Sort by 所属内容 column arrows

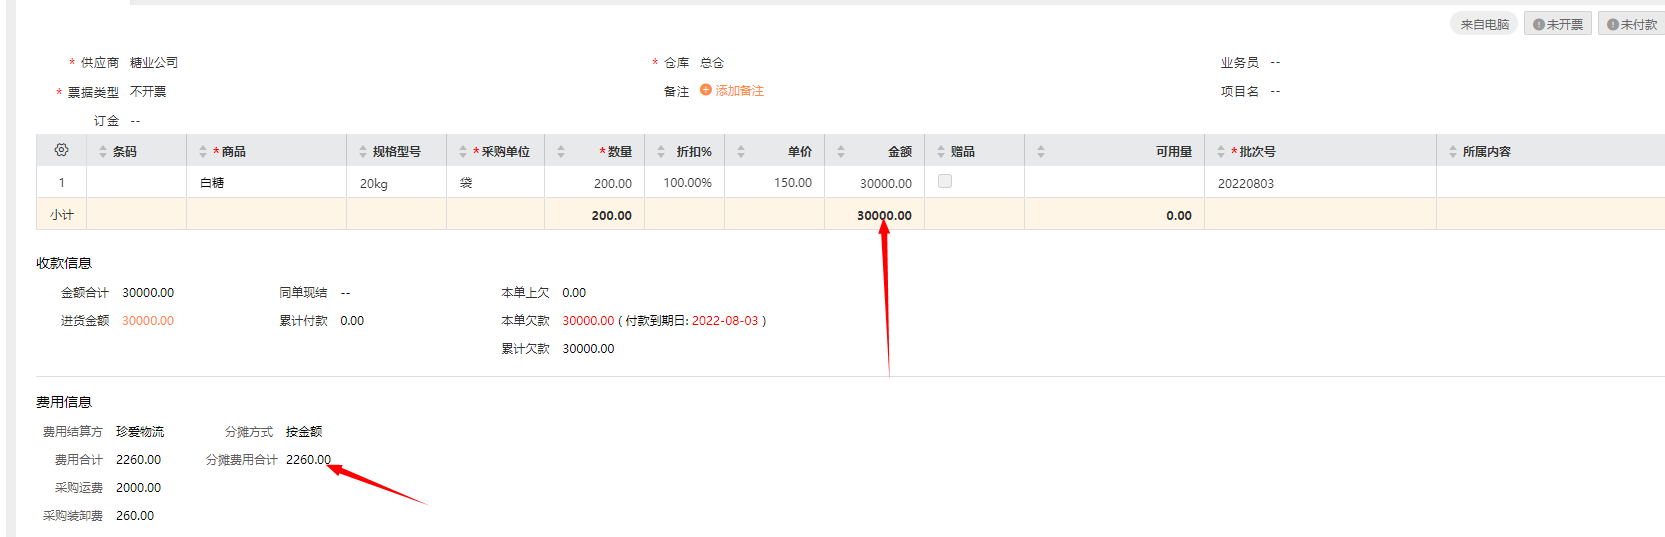1453,152
